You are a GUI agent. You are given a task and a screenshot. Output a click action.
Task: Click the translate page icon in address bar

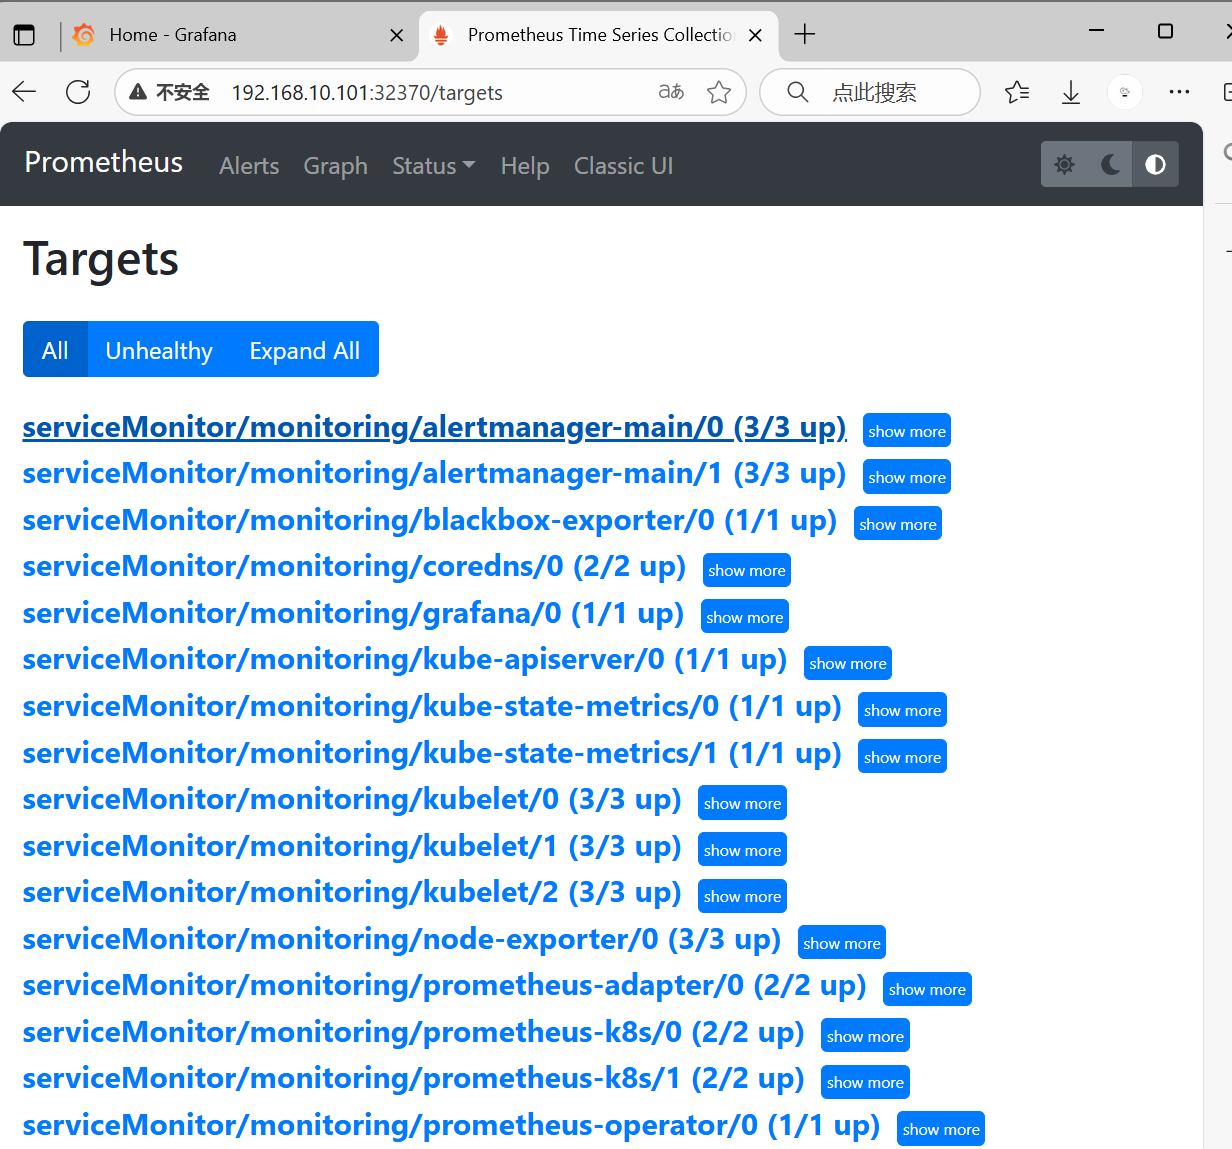point(671,92)
